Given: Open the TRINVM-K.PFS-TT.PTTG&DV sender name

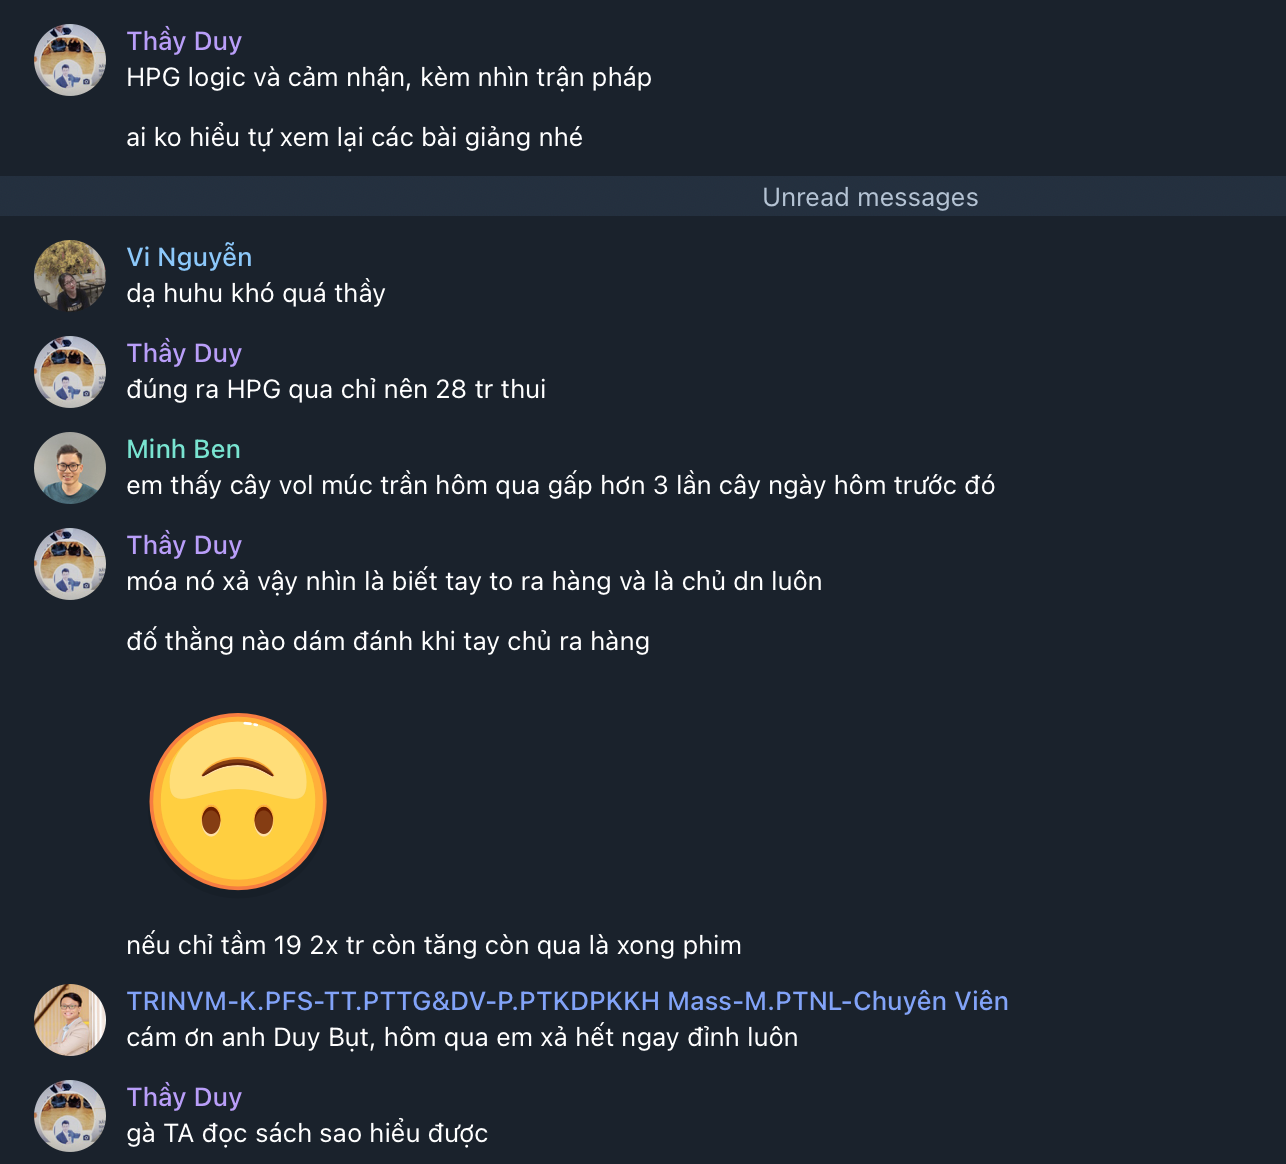Looking at the screenshot, I should 567,1001.
